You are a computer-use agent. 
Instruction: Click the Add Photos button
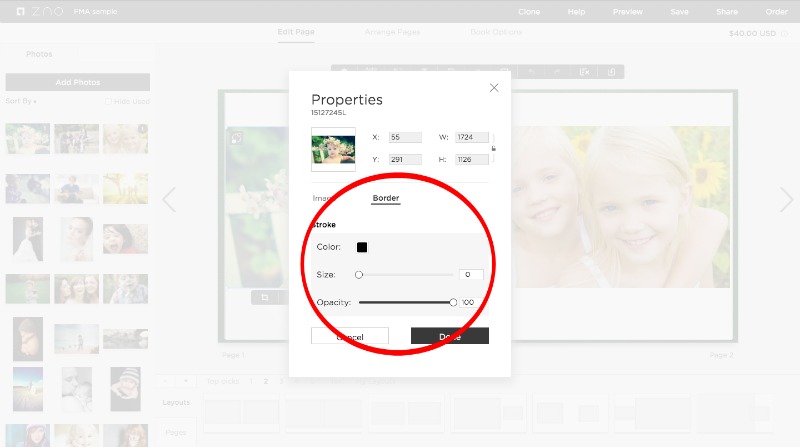tap(78, 82)
